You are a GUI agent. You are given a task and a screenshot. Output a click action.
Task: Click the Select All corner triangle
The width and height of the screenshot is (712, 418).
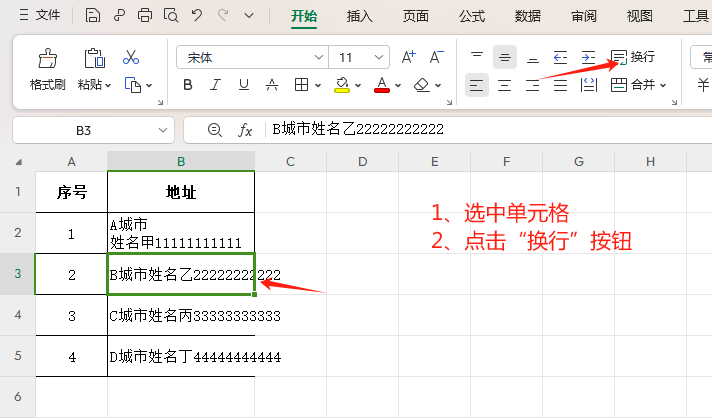(x=19, y=162)
